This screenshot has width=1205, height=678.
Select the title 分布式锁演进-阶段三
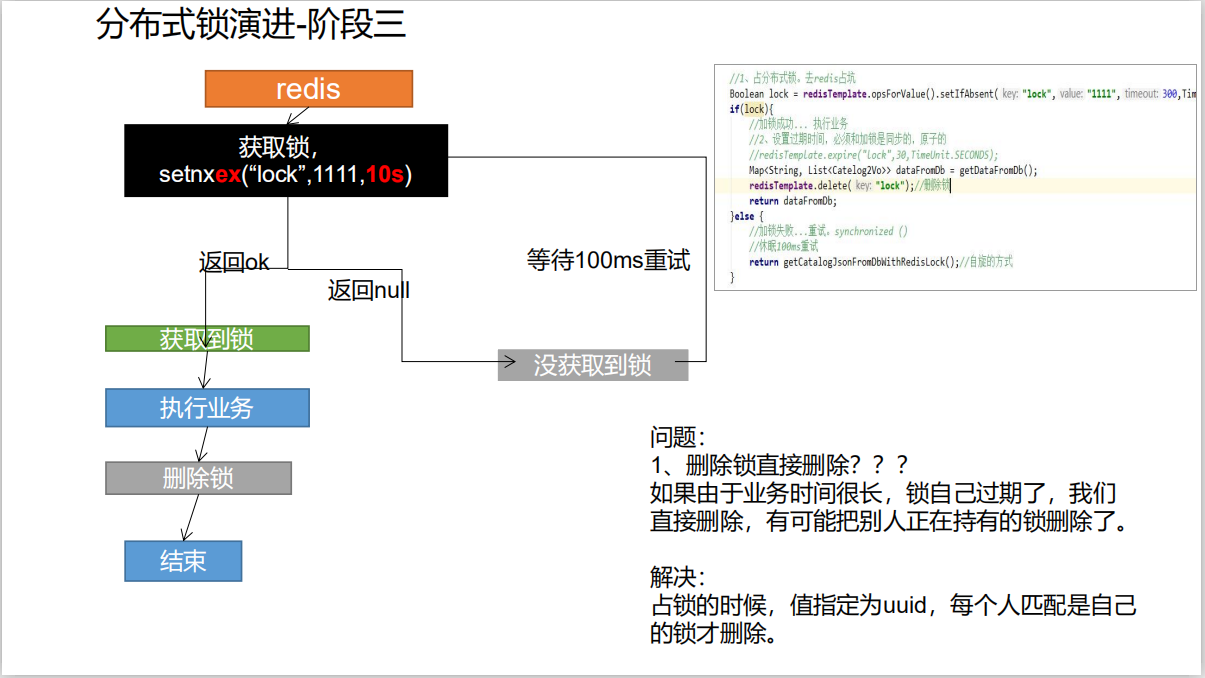(x=253, y=22)
